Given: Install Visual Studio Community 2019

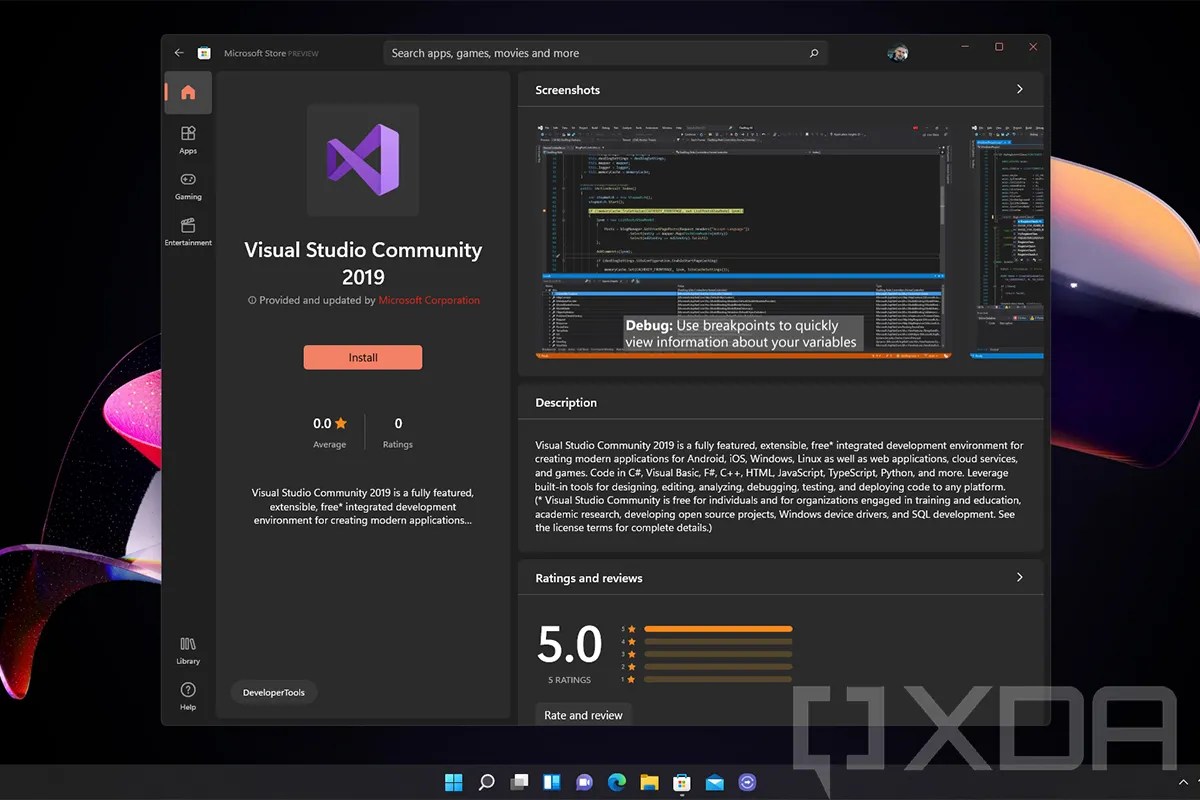Looking at the screenshot, I should [363, 357].
